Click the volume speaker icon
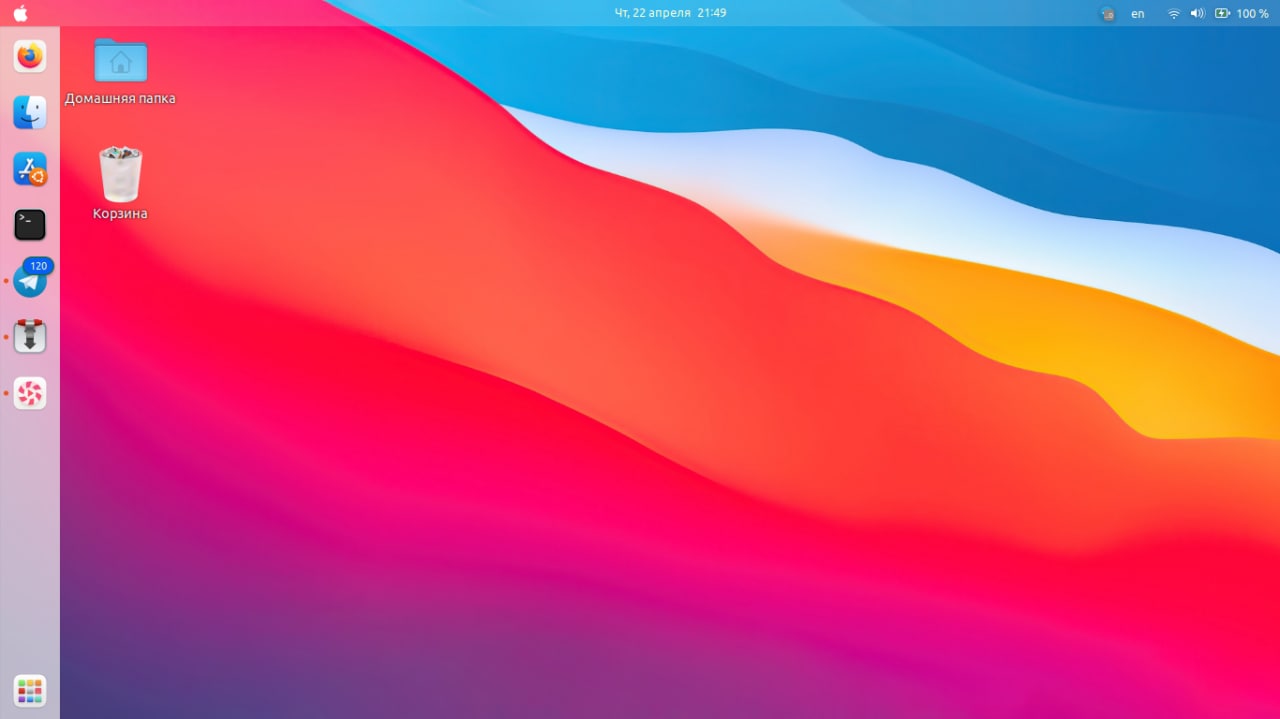 coord(1198,14)
